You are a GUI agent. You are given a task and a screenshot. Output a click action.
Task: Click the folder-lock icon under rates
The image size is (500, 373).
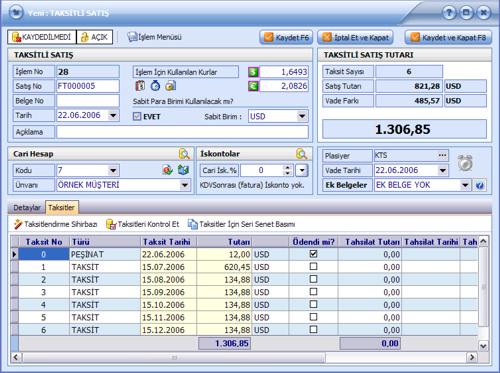170,86
